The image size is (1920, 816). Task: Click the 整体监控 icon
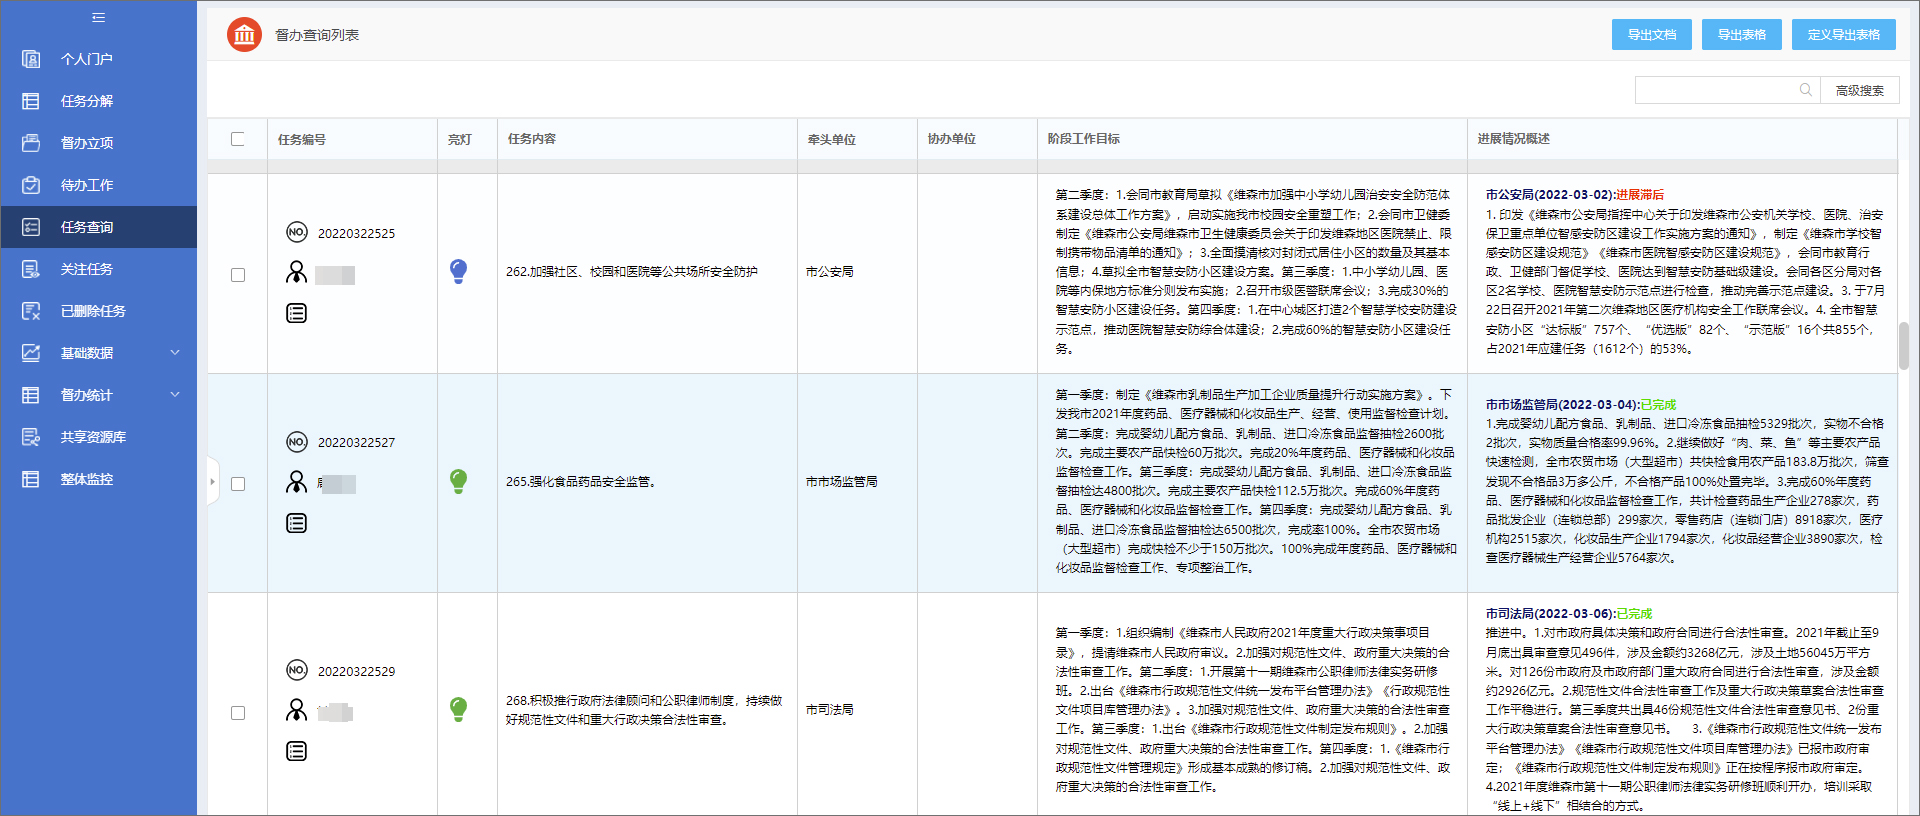(x=31, y=479)
